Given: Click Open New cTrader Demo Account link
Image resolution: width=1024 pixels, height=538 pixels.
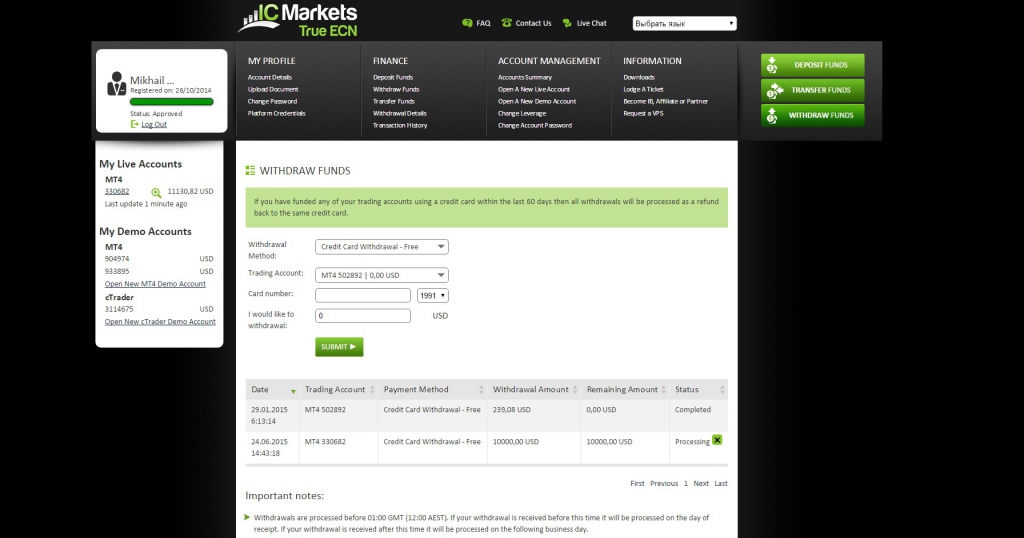Looking at the screenshot, I should (x=160, y=321).
